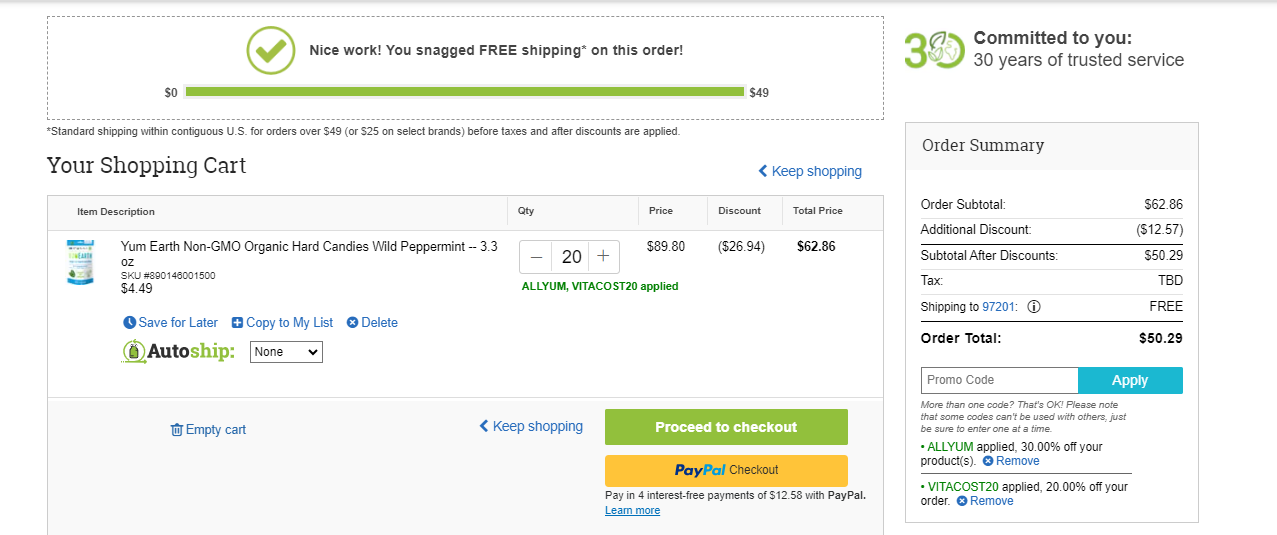Click the Apply promo code button

point(1130,380)
